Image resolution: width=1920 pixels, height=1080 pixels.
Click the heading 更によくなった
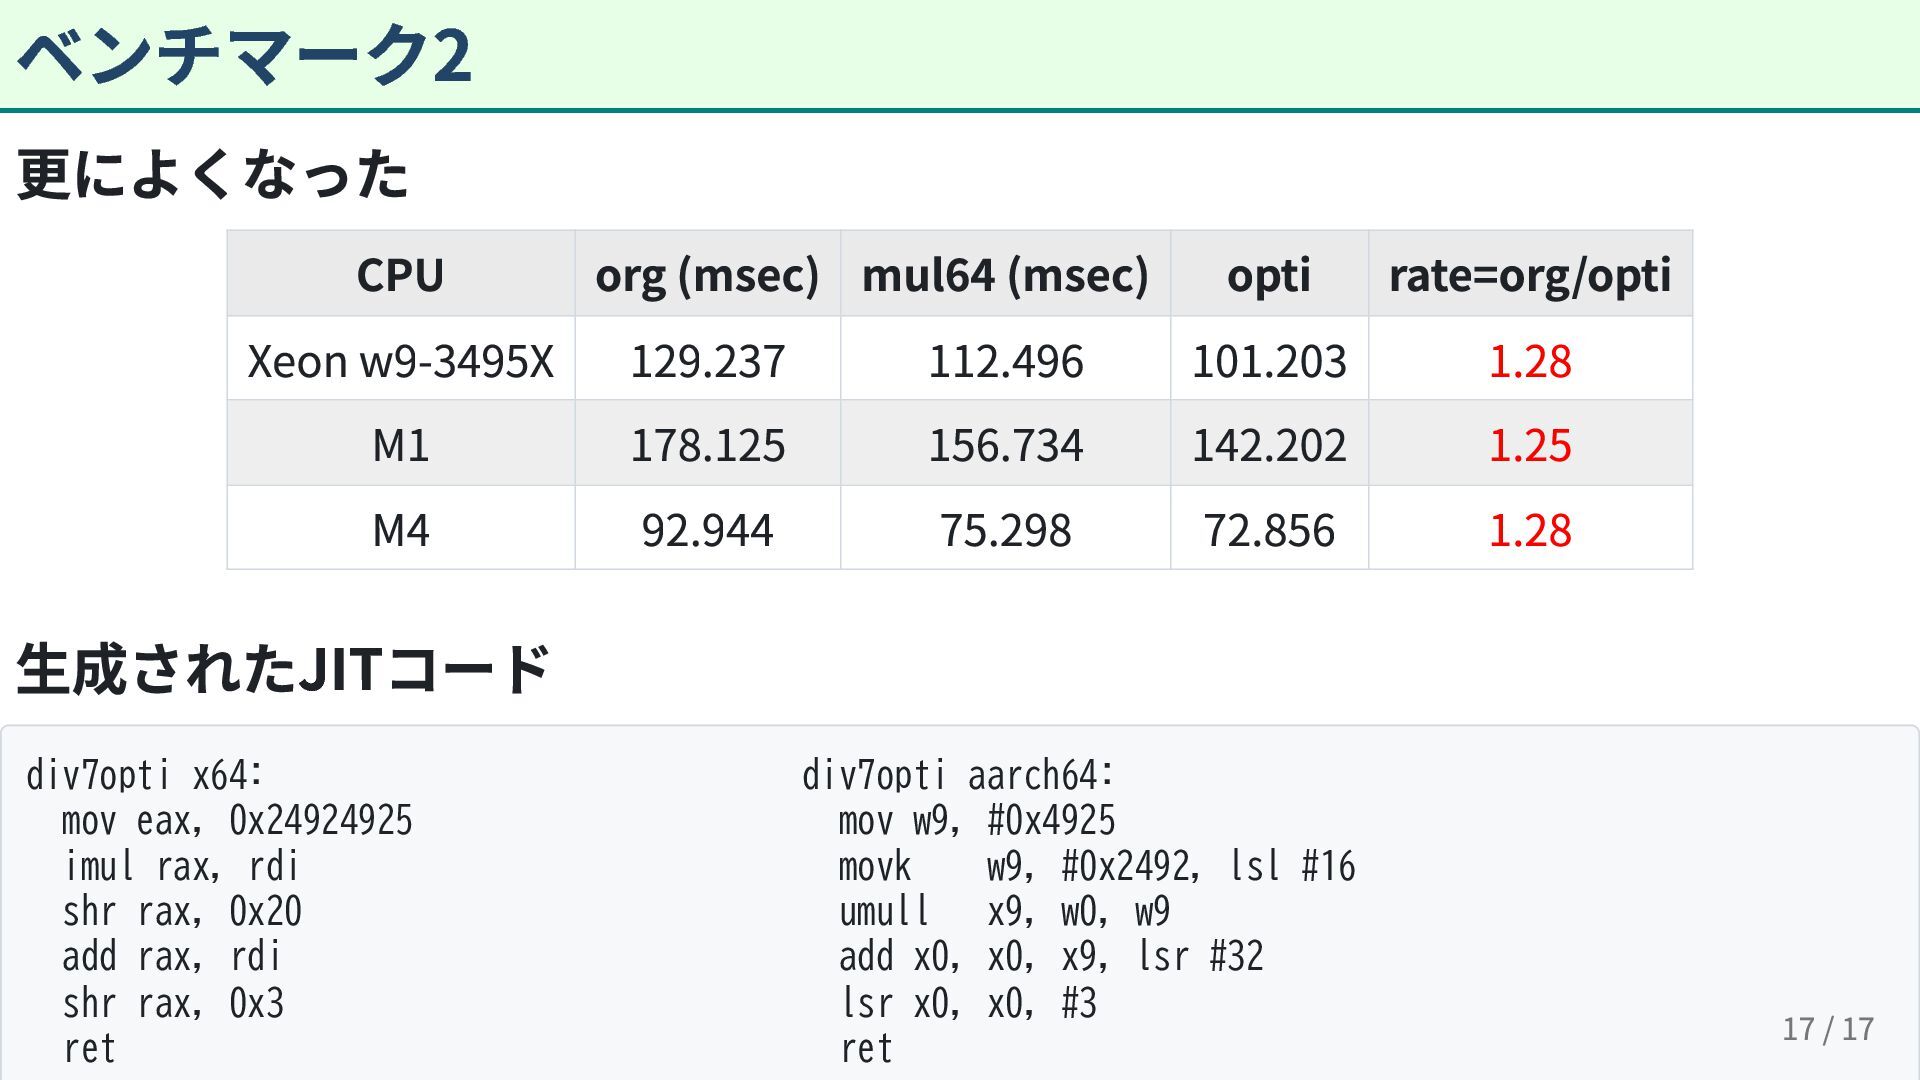tap(213, 174)
